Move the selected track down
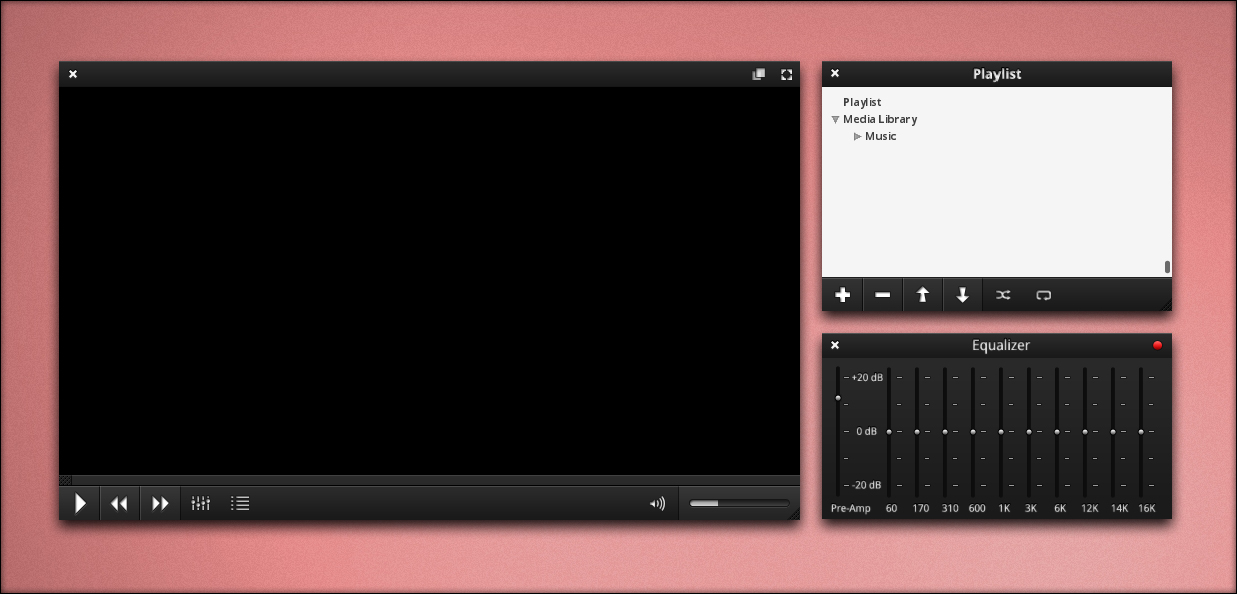1237x594 pixels. coord(963,295)
